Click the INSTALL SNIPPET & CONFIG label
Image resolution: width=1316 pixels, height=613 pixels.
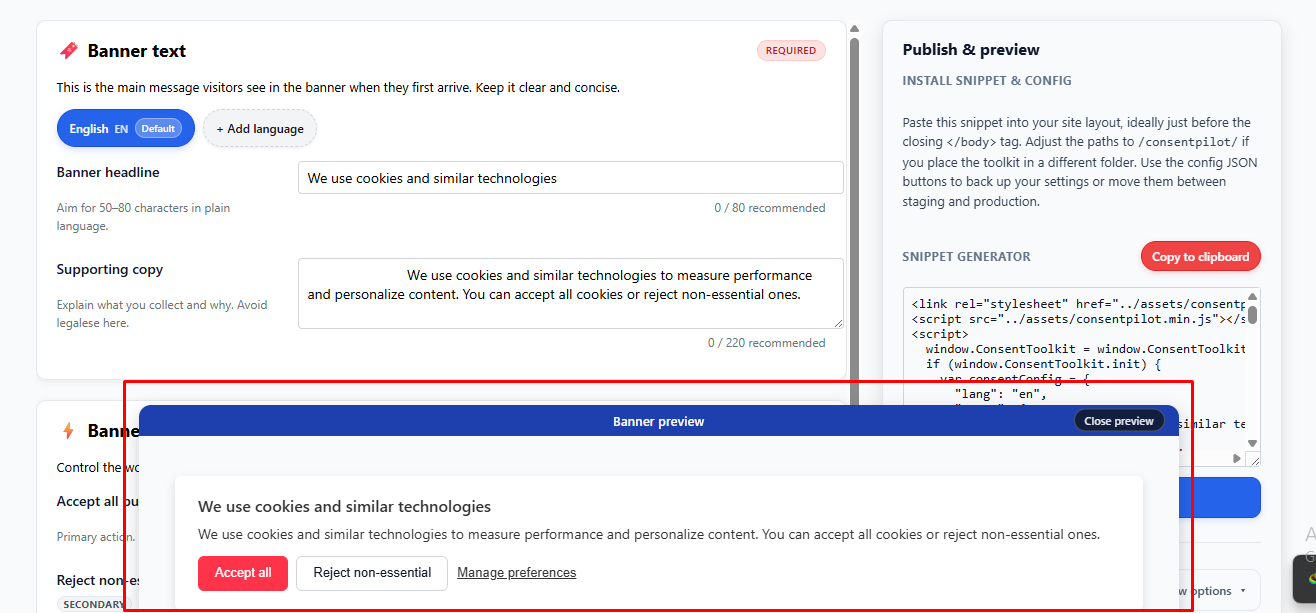987,81
